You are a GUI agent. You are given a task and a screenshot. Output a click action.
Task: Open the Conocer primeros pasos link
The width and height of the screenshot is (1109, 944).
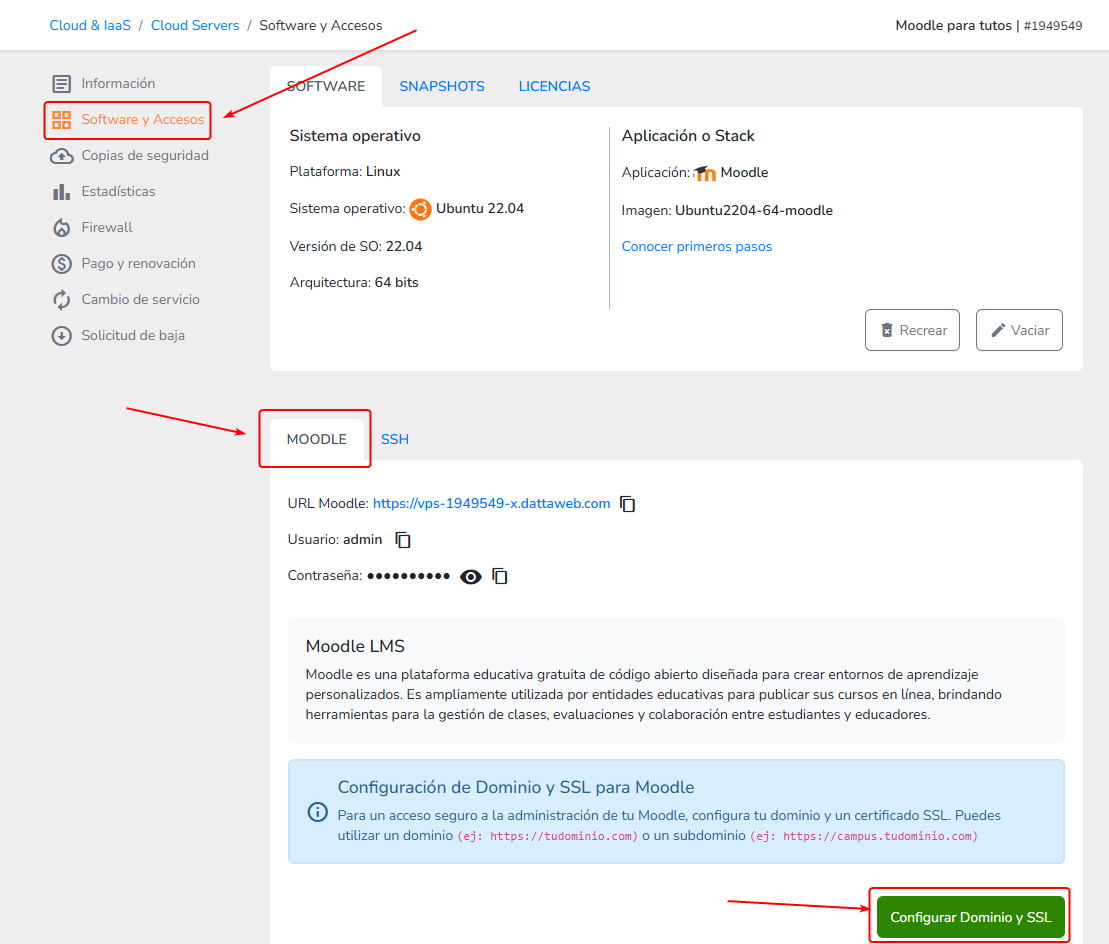point(697,247)
